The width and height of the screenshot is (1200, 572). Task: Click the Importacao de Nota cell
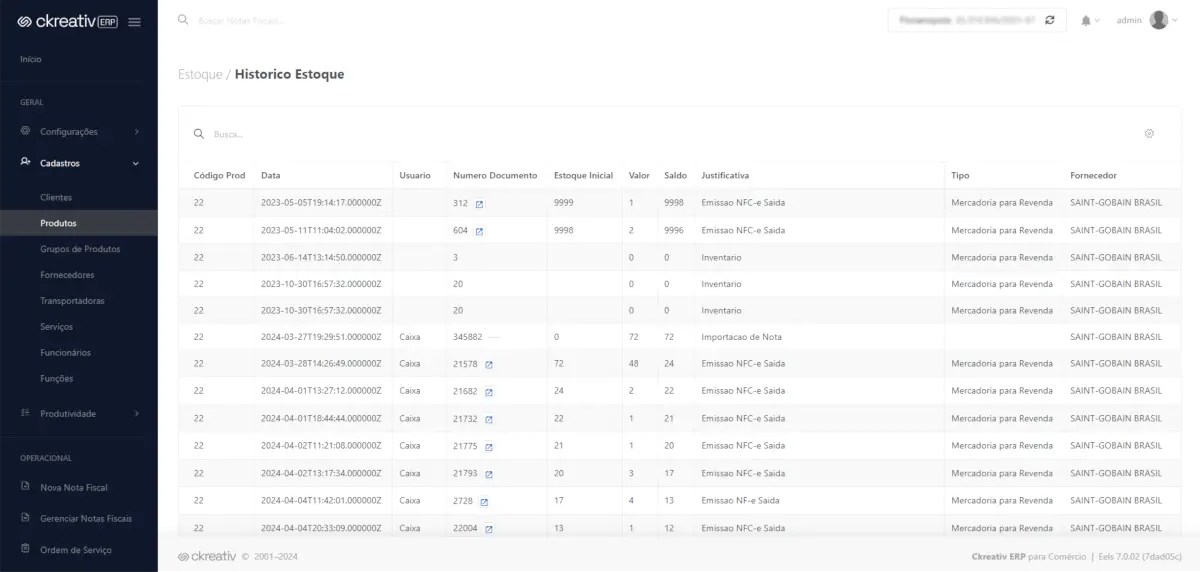tap(742, 337)
